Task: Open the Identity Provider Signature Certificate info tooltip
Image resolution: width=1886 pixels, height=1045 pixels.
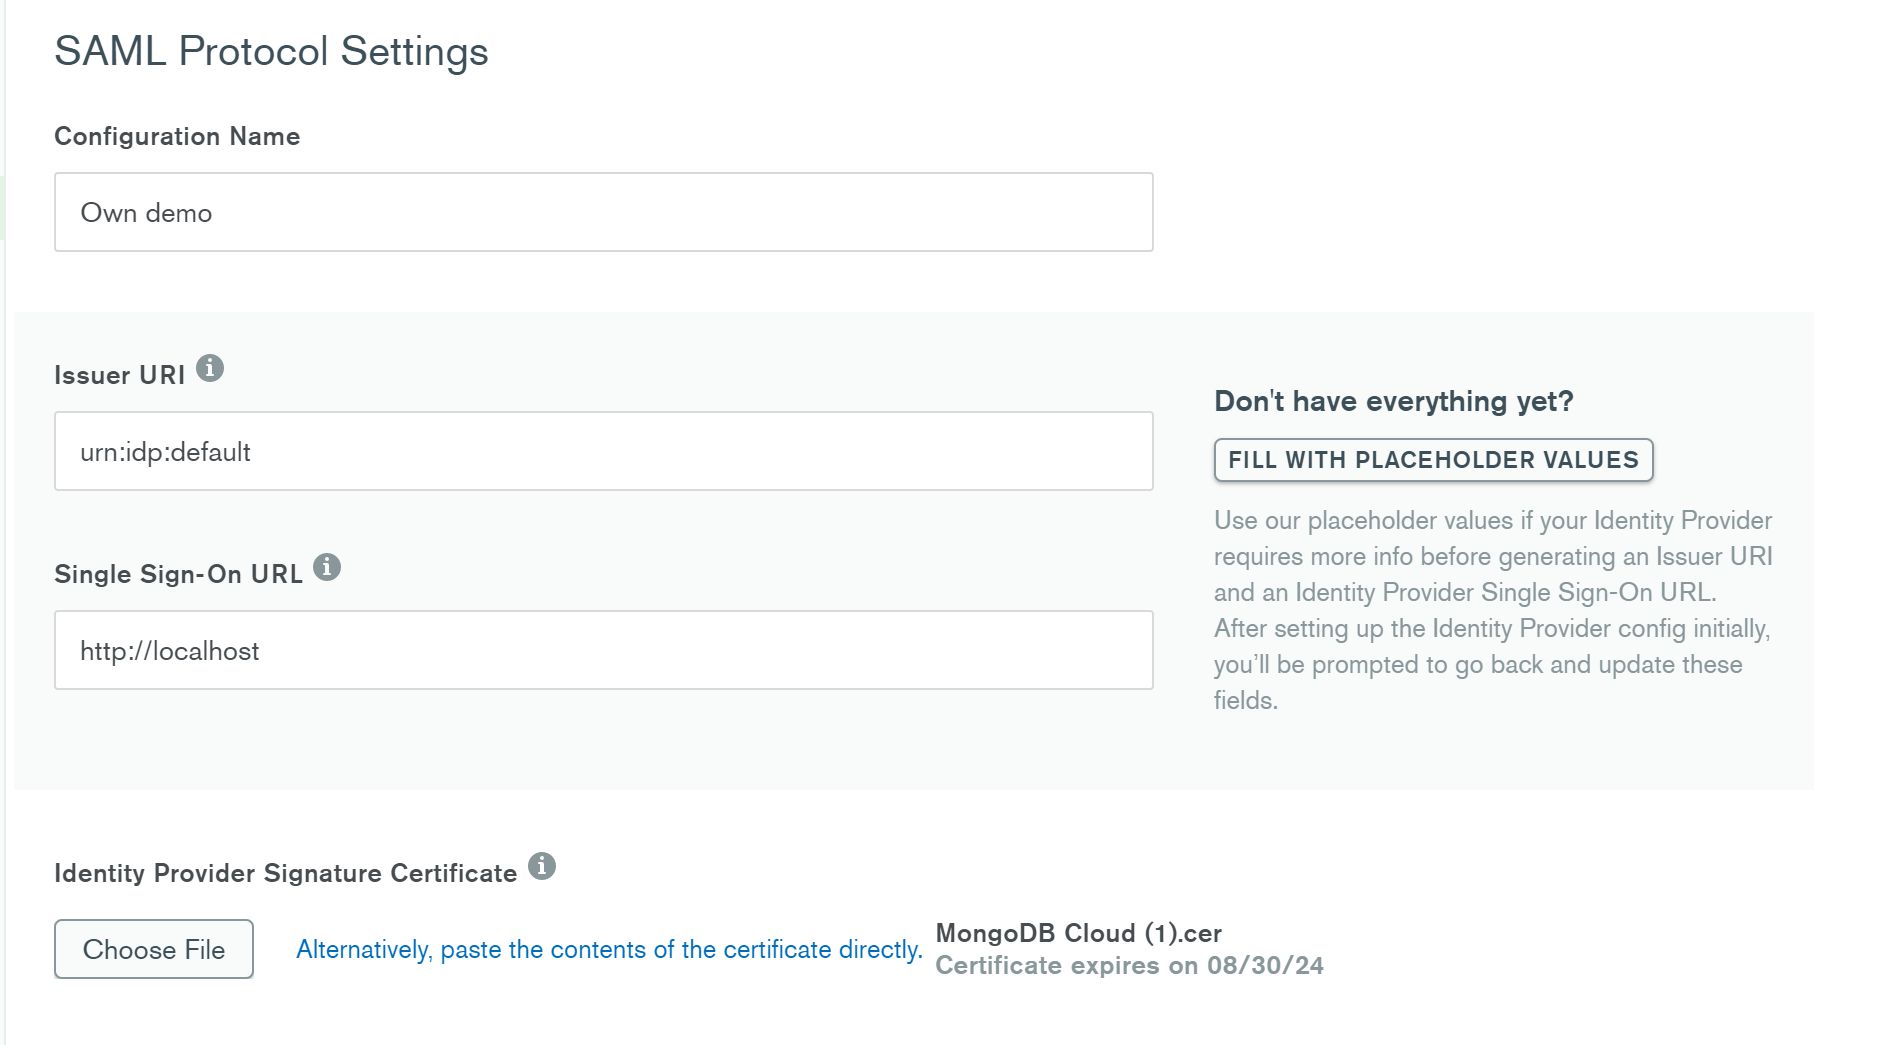Action: point(541,867)
